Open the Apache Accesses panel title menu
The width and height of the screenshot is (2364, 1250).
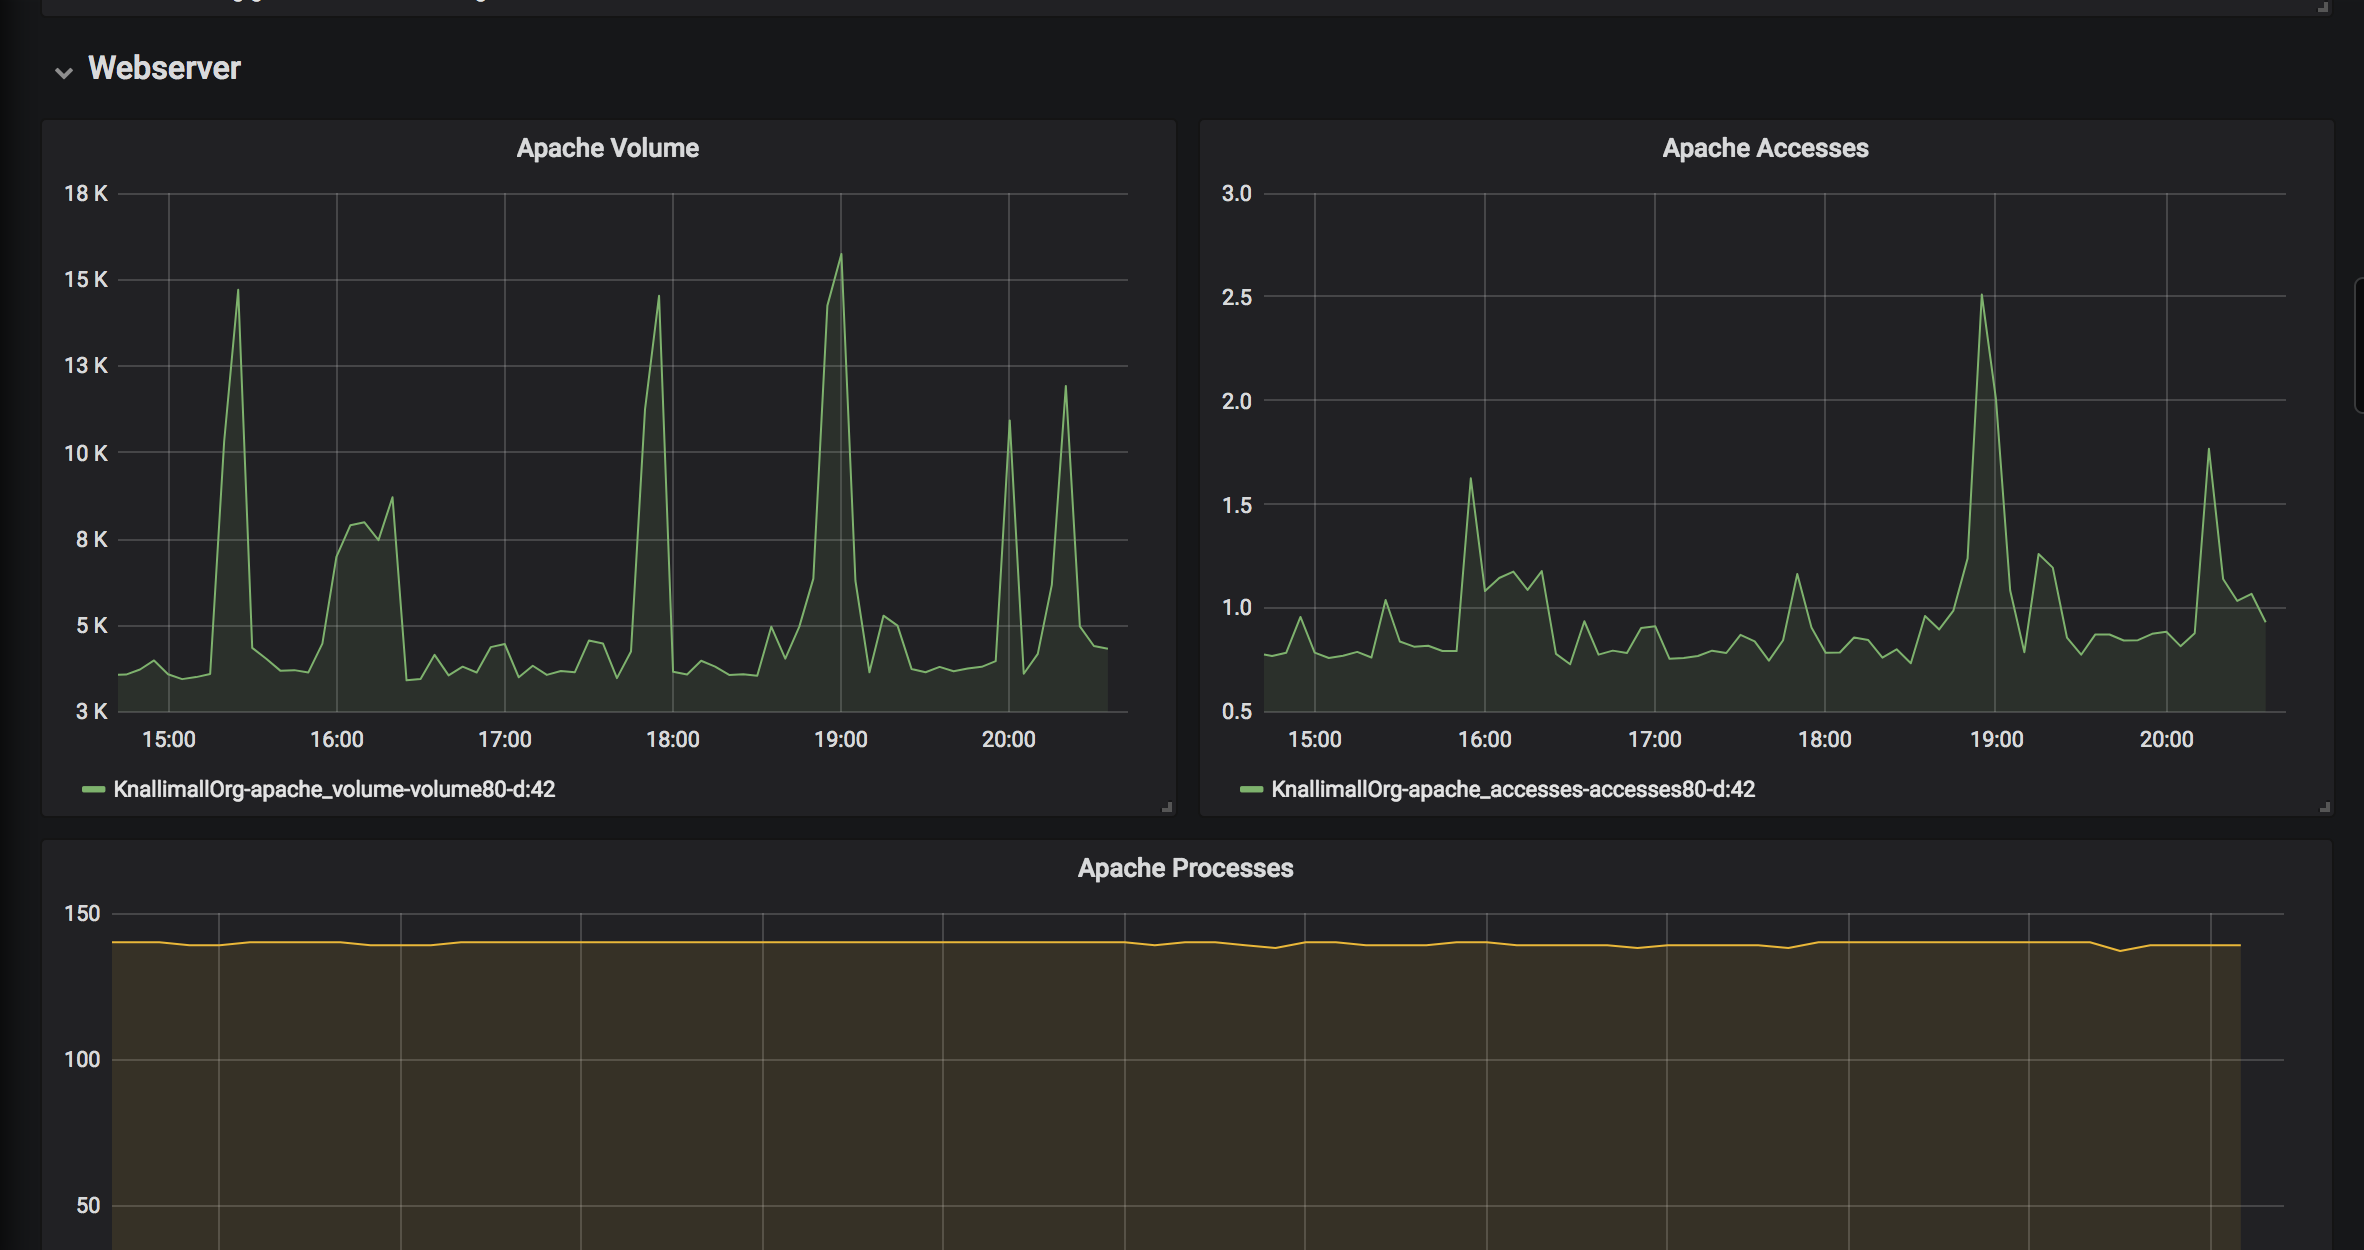pyautogui.click(x=1765, y=148)
